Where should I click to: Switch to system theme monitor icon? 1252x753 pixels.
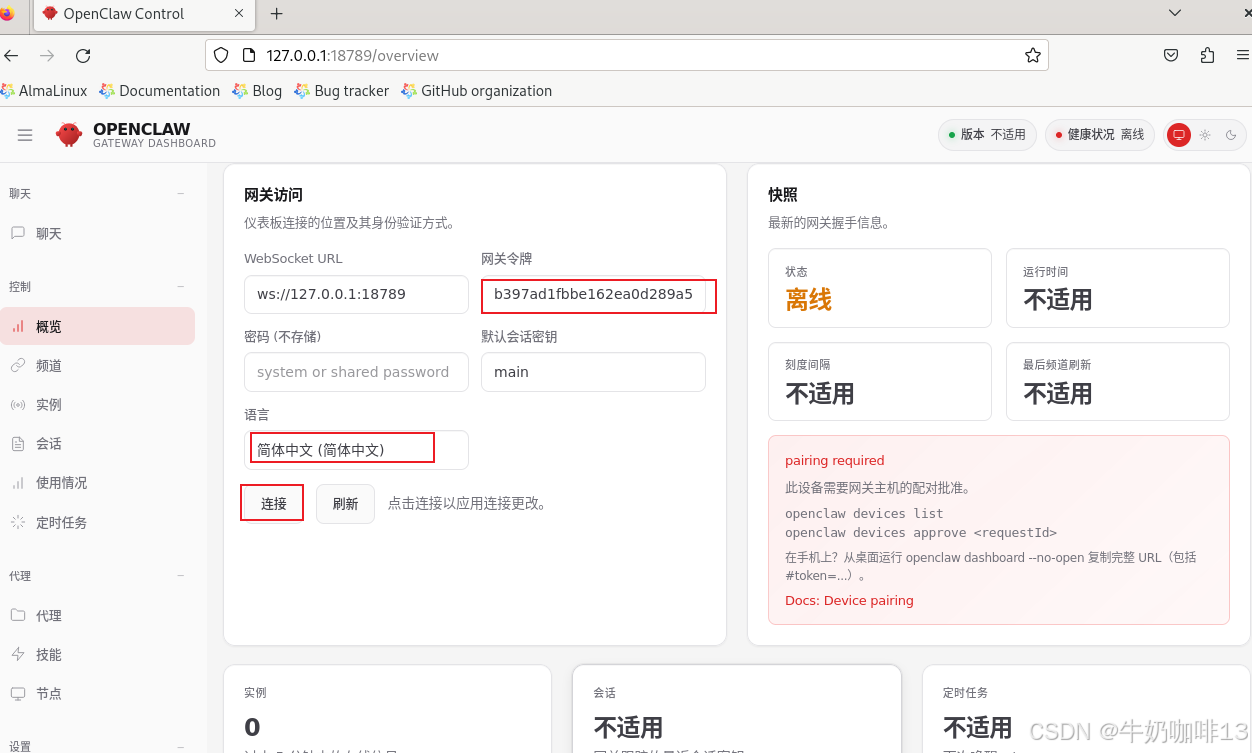(x=1179, y=135)
